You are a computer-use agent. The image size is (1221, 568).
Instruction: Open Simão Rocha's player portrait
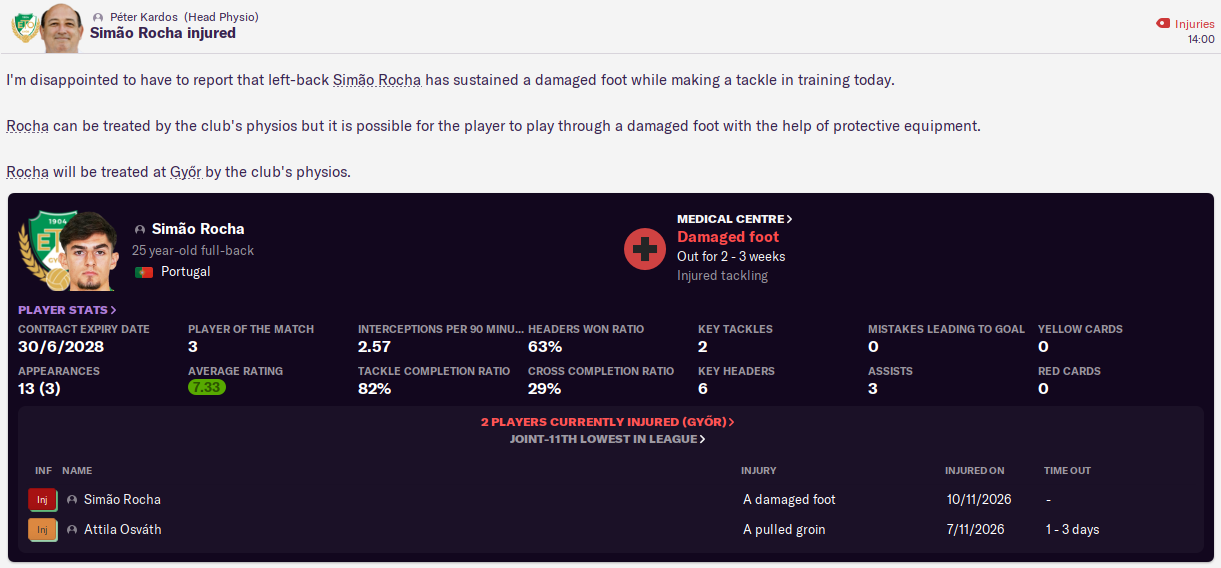tap(88, 251)
